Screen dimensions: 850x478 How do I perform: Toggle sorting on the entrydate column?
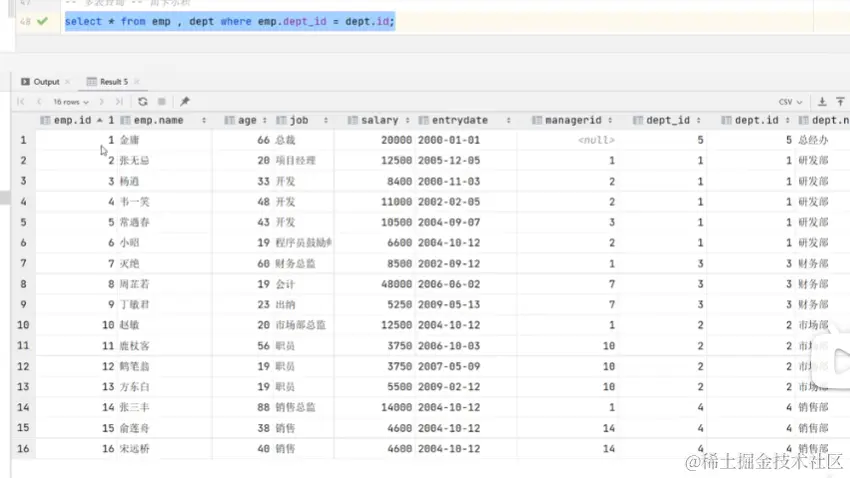[x=508, y=120]
